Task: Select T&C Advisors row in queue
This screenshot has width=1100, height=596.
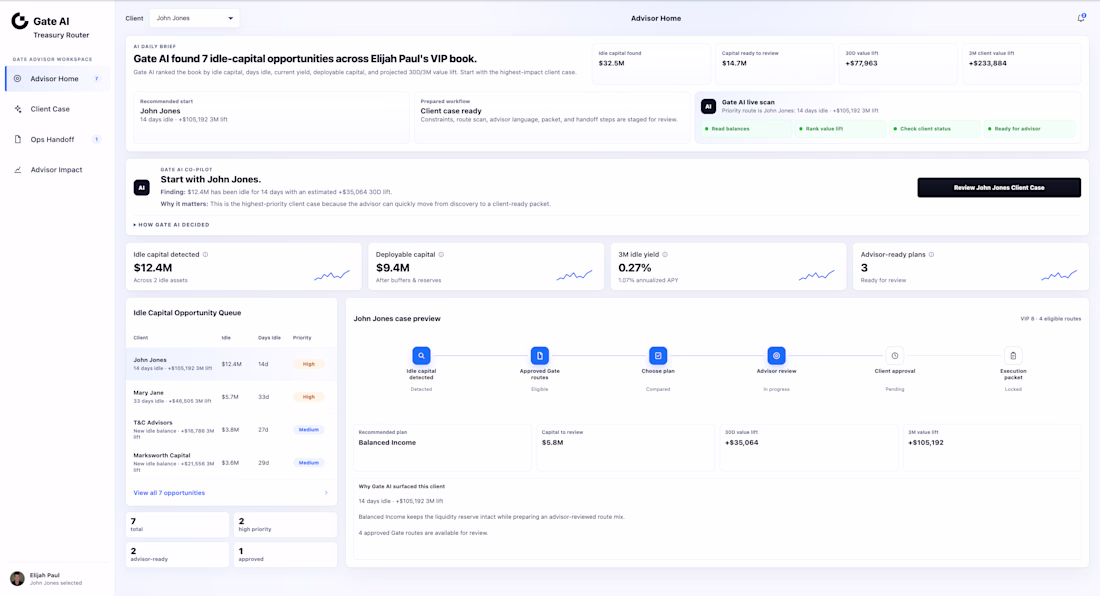Action: pyautogui.click(x=232, y=430)
